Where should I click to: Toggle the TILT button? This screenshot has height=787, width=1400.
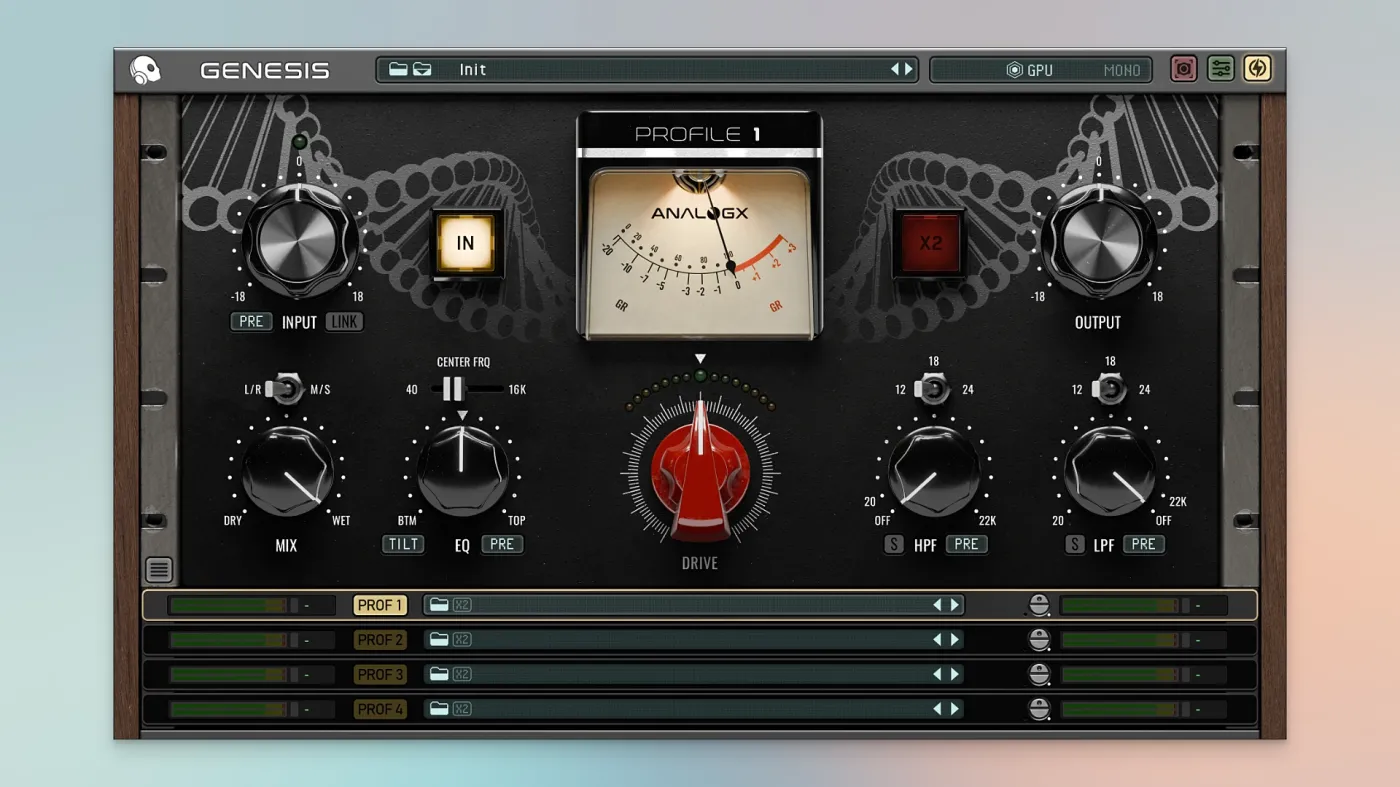pos(403,544)
